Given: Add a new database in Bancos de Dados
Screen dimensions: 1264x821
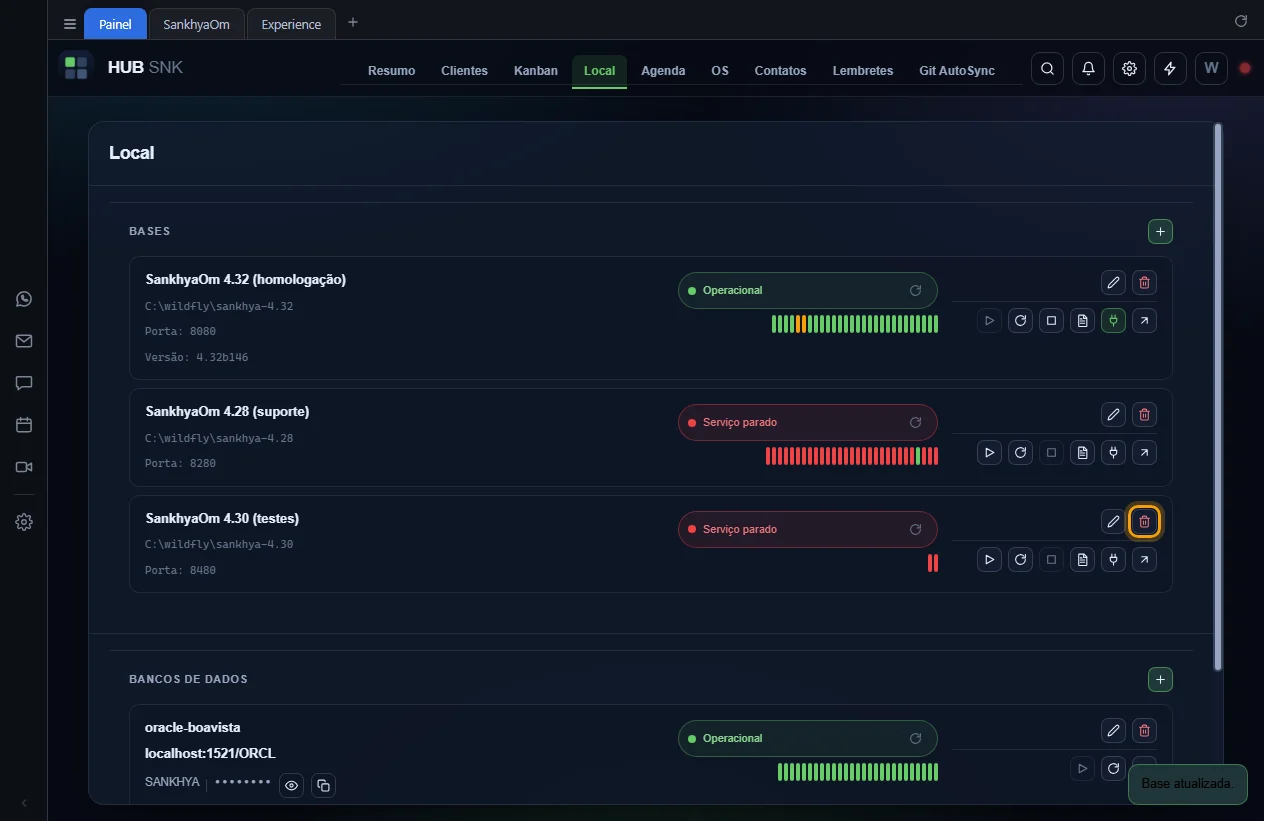Looking at the screenshot, I should point(1160,680).
